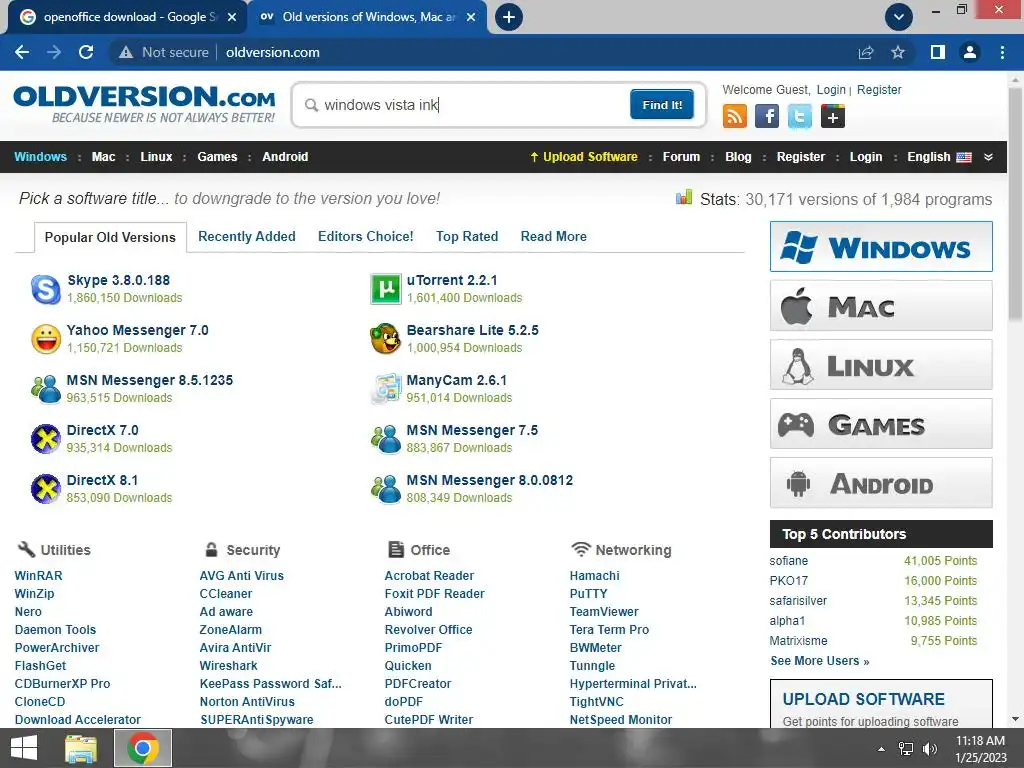
Task: Click the DirectX 8.1 icon
Action: coord(46,489)
